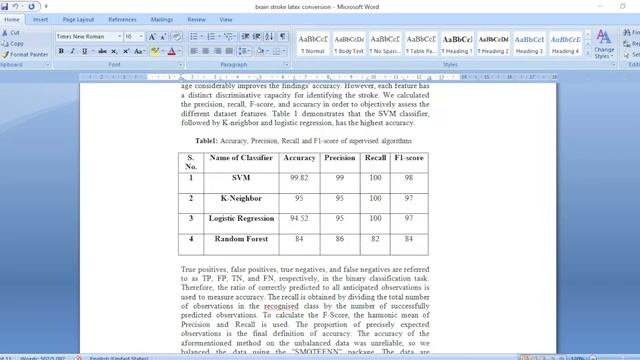Click the Clear Formatting icon
The height and width of the screenshot is (360, 640).
click(x=176, y=37)
